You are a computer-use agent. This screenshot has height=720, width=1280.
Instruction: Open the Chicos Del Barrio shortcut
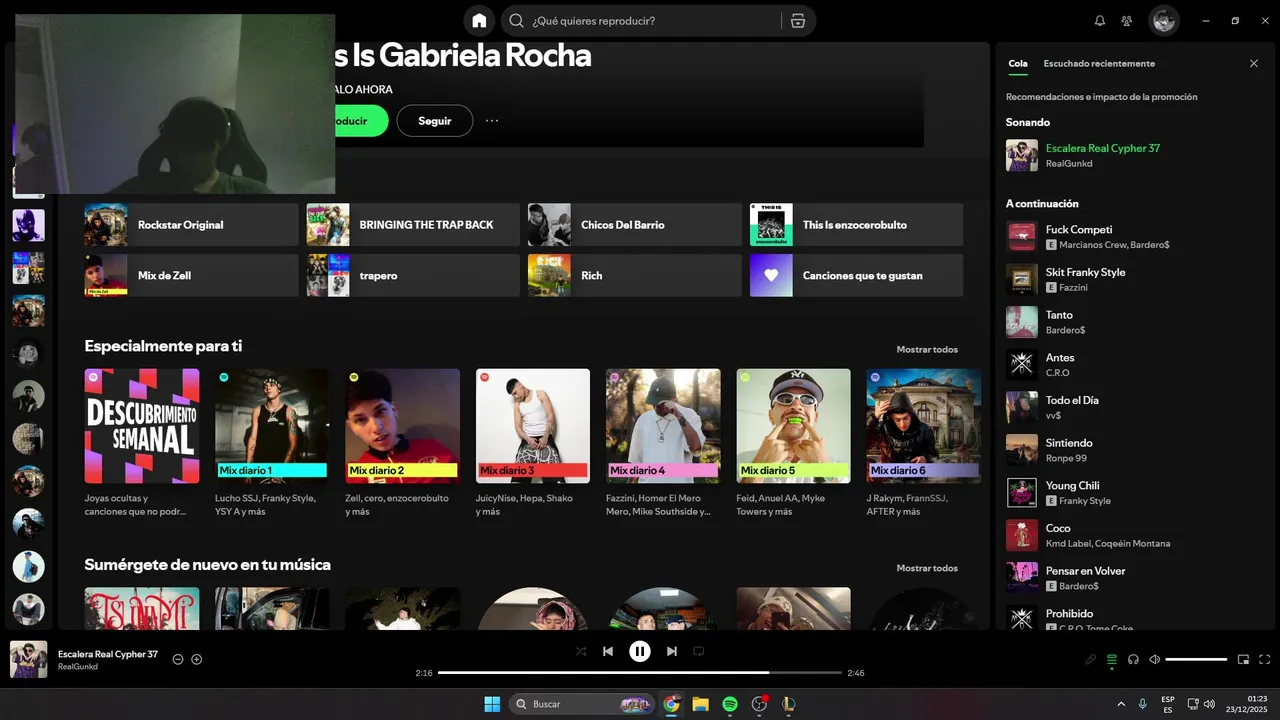point(635,225)
